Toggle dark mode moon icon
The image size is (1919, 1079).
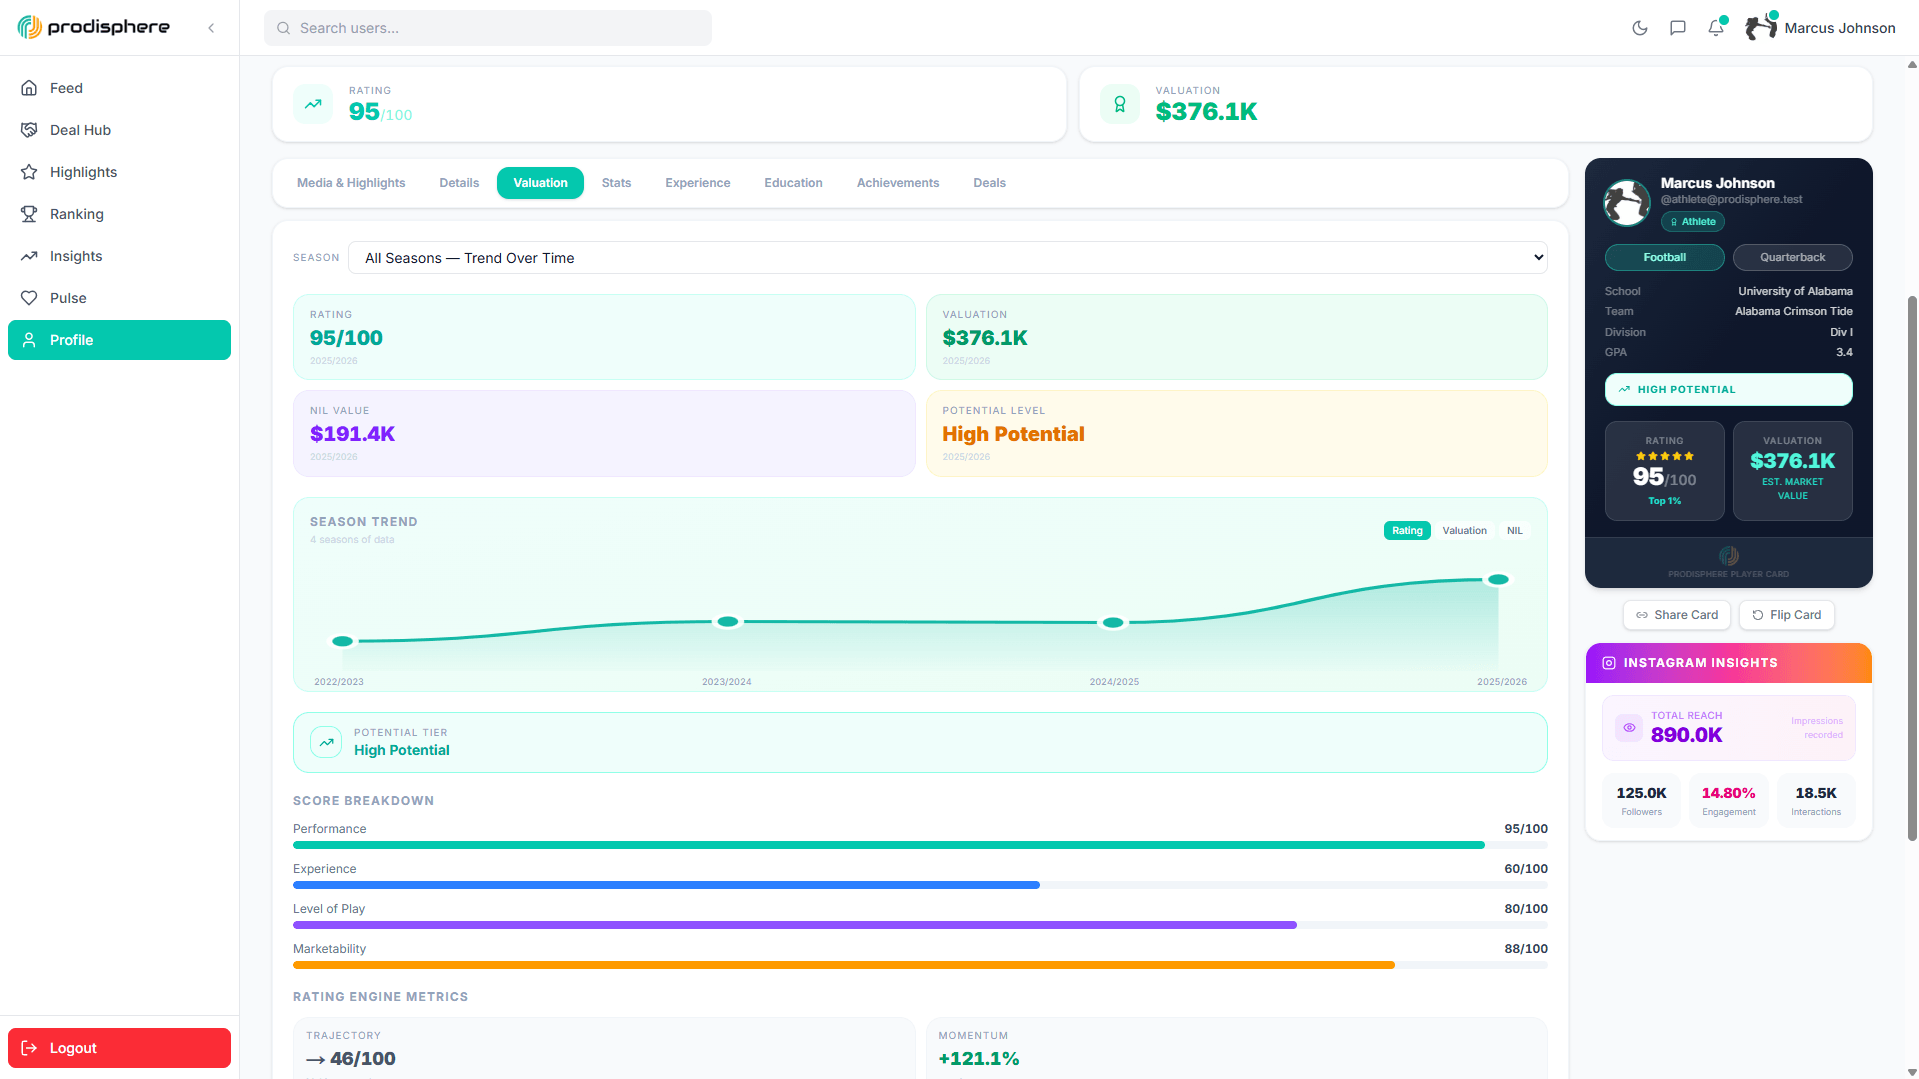(1640, 28)
